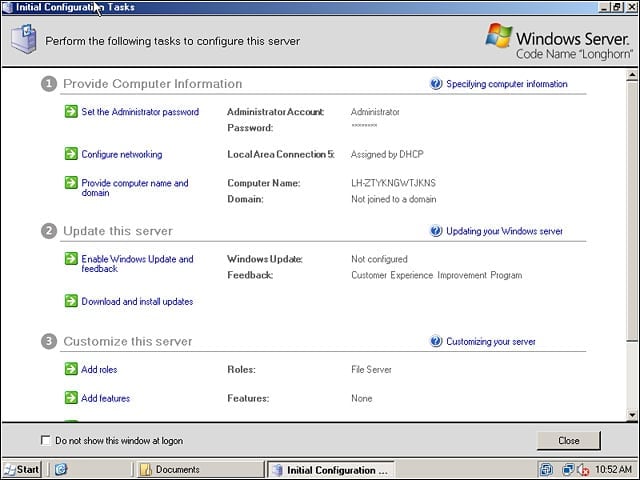
Task: Click the computer name LH-ZTYKNGWTJKNS
Action: pos(393,183)
